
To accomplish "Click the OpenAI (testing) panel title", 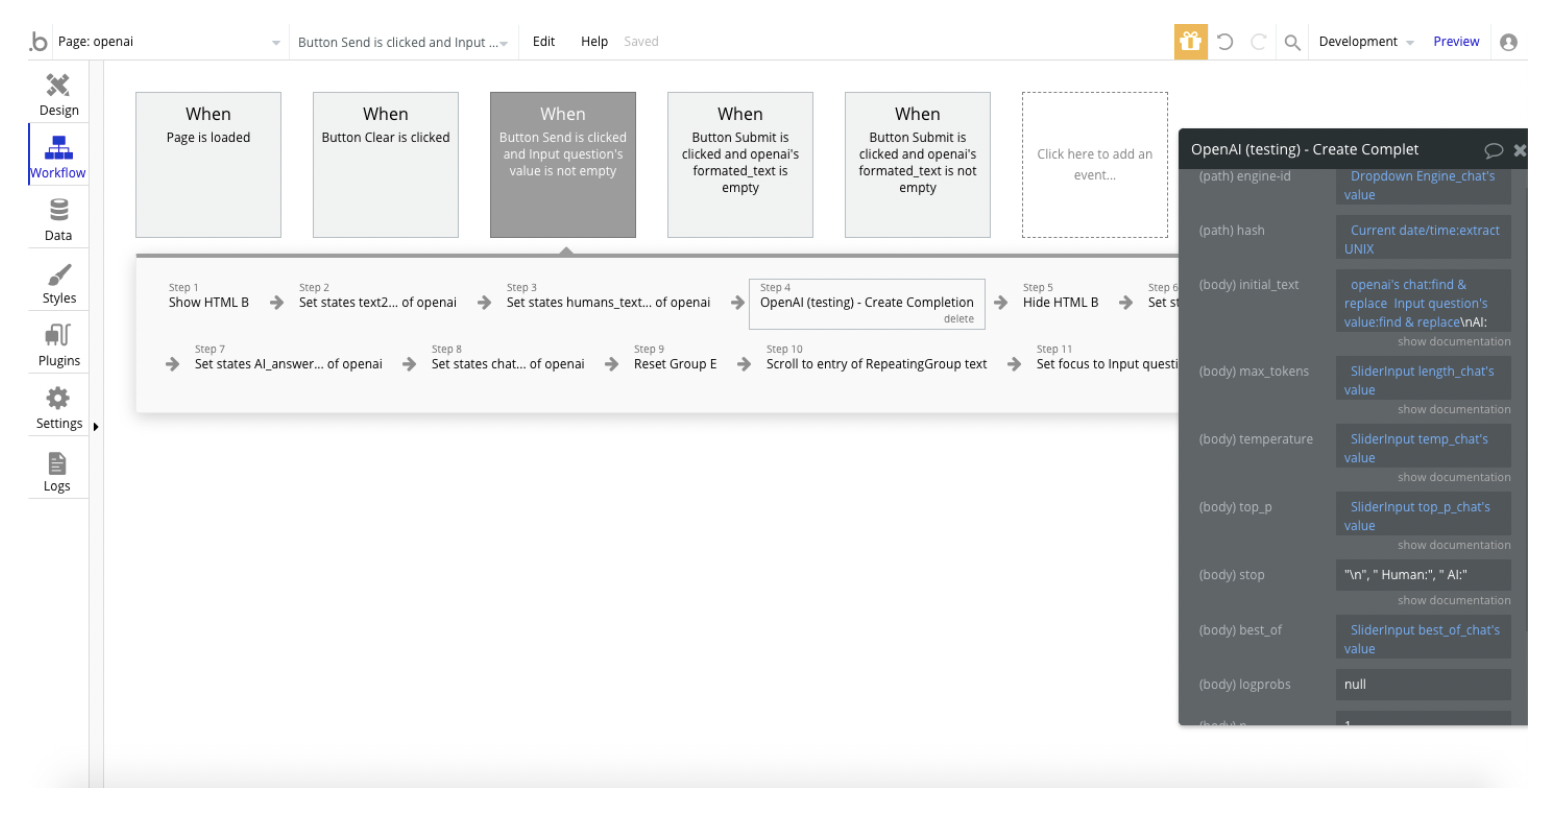I will [x=1304, y=149].
